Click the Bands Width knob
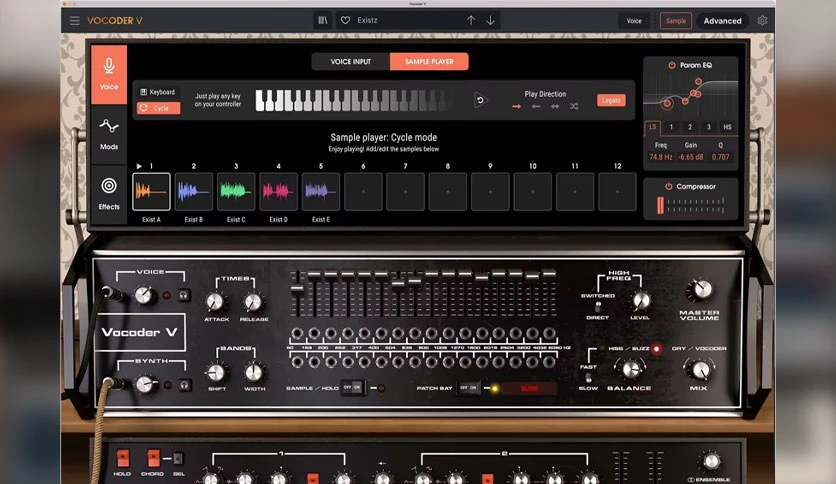 pyautogui.click(x=254, y=372)
